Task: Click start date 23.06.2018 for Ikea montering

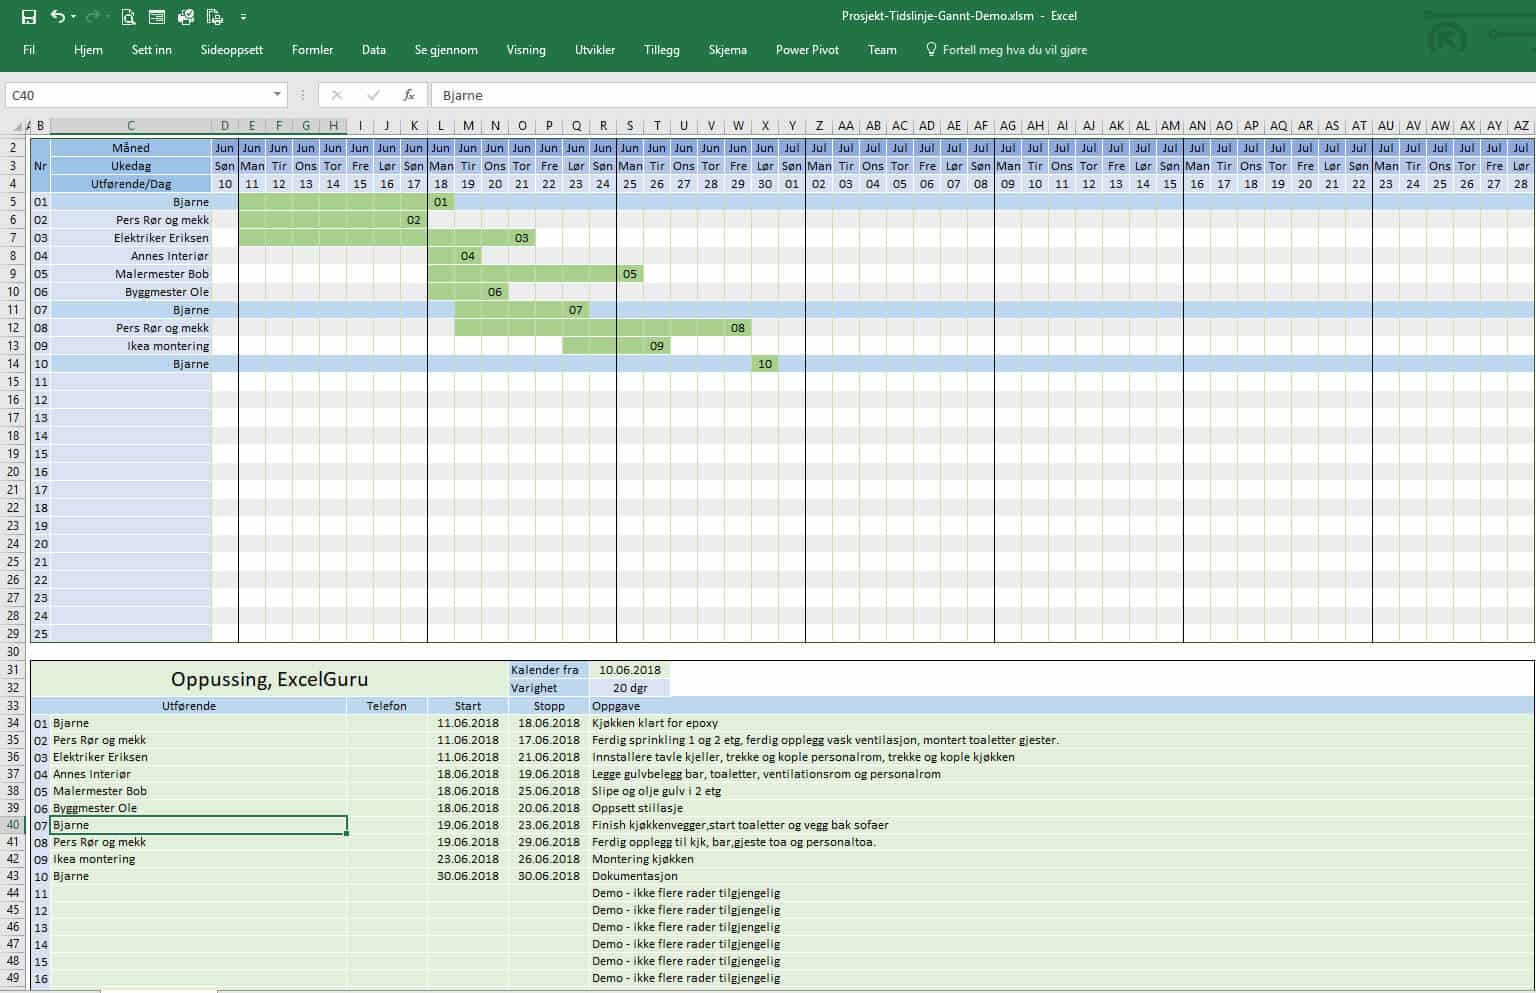Action: 468,859
